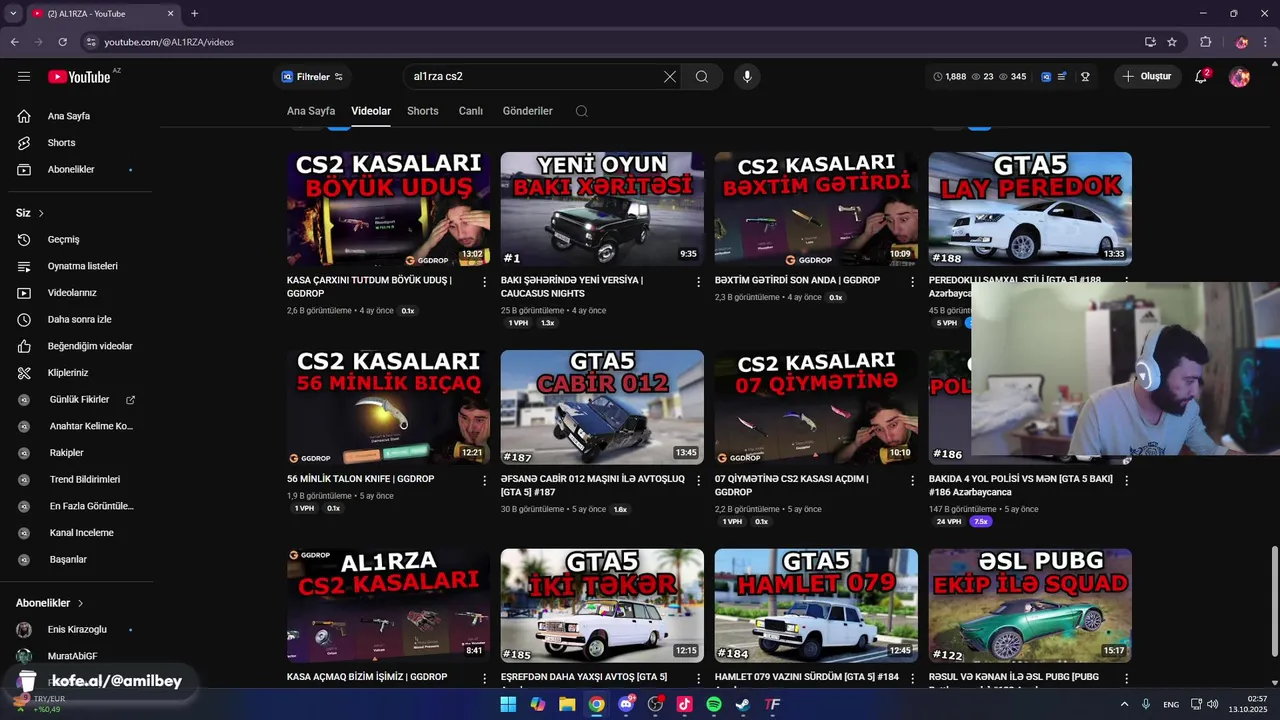Viewport: 1280px width, 720px height.
Task: Clear the search box with the X icon
Action: click(670, 77)
